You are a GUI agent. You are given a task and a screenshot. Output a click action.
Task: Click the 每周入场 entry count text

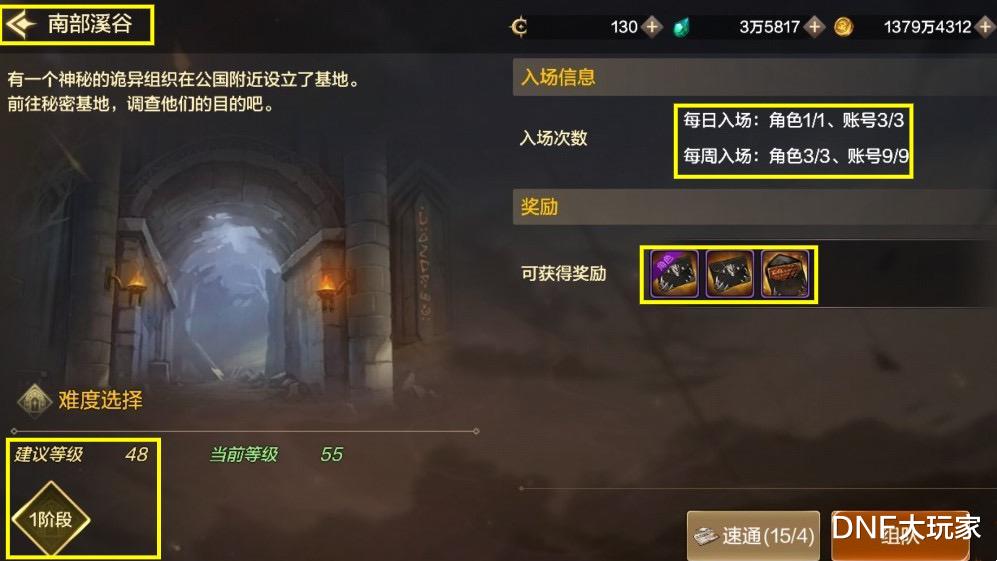click(796, 156)
